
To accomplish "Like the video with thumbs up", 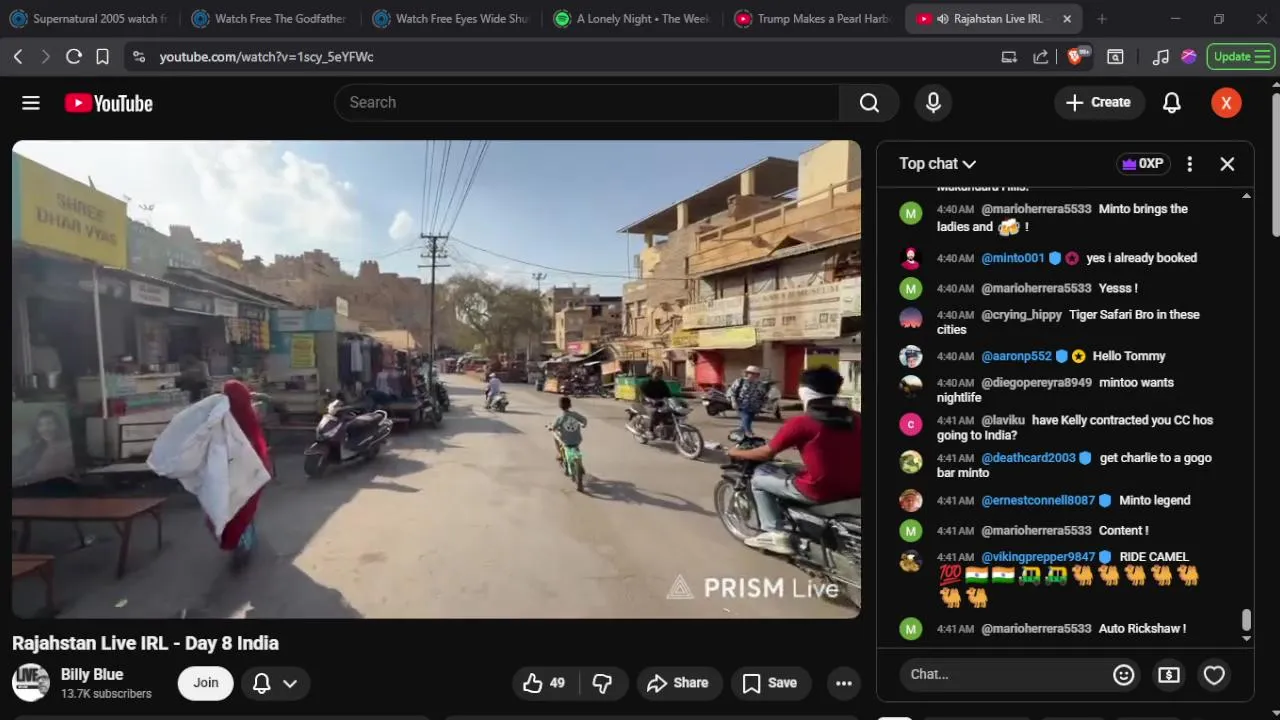I will [x=544, y=683].
